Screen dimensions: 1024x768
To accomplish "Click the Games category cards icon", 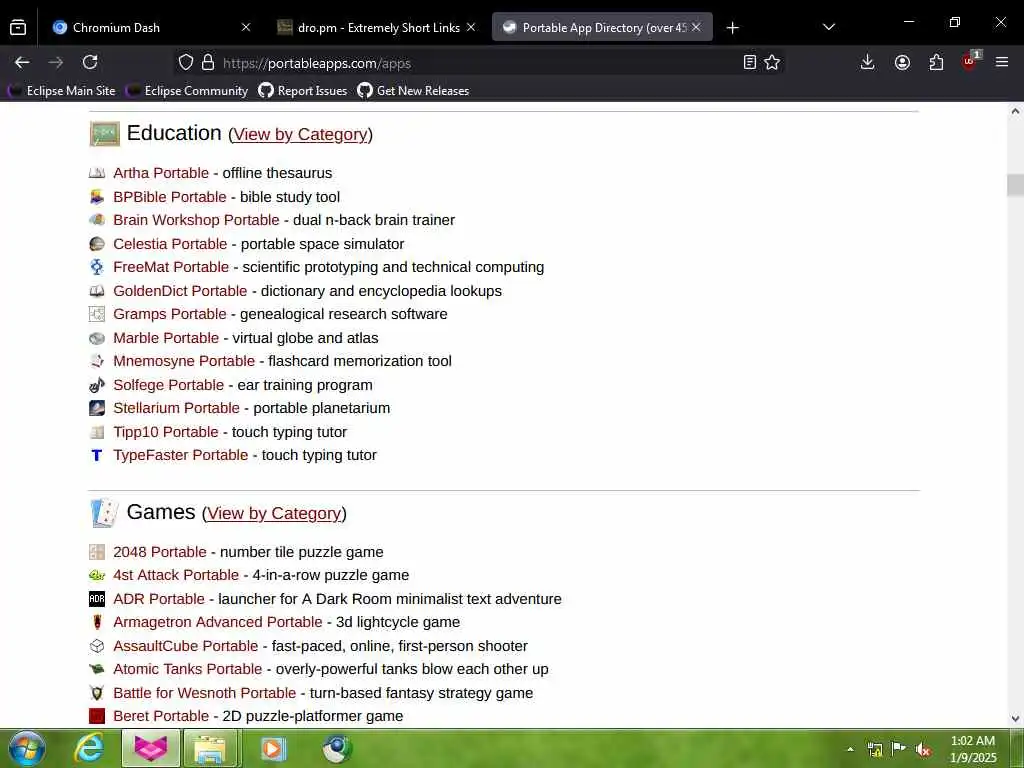I will tap(104, 513).
